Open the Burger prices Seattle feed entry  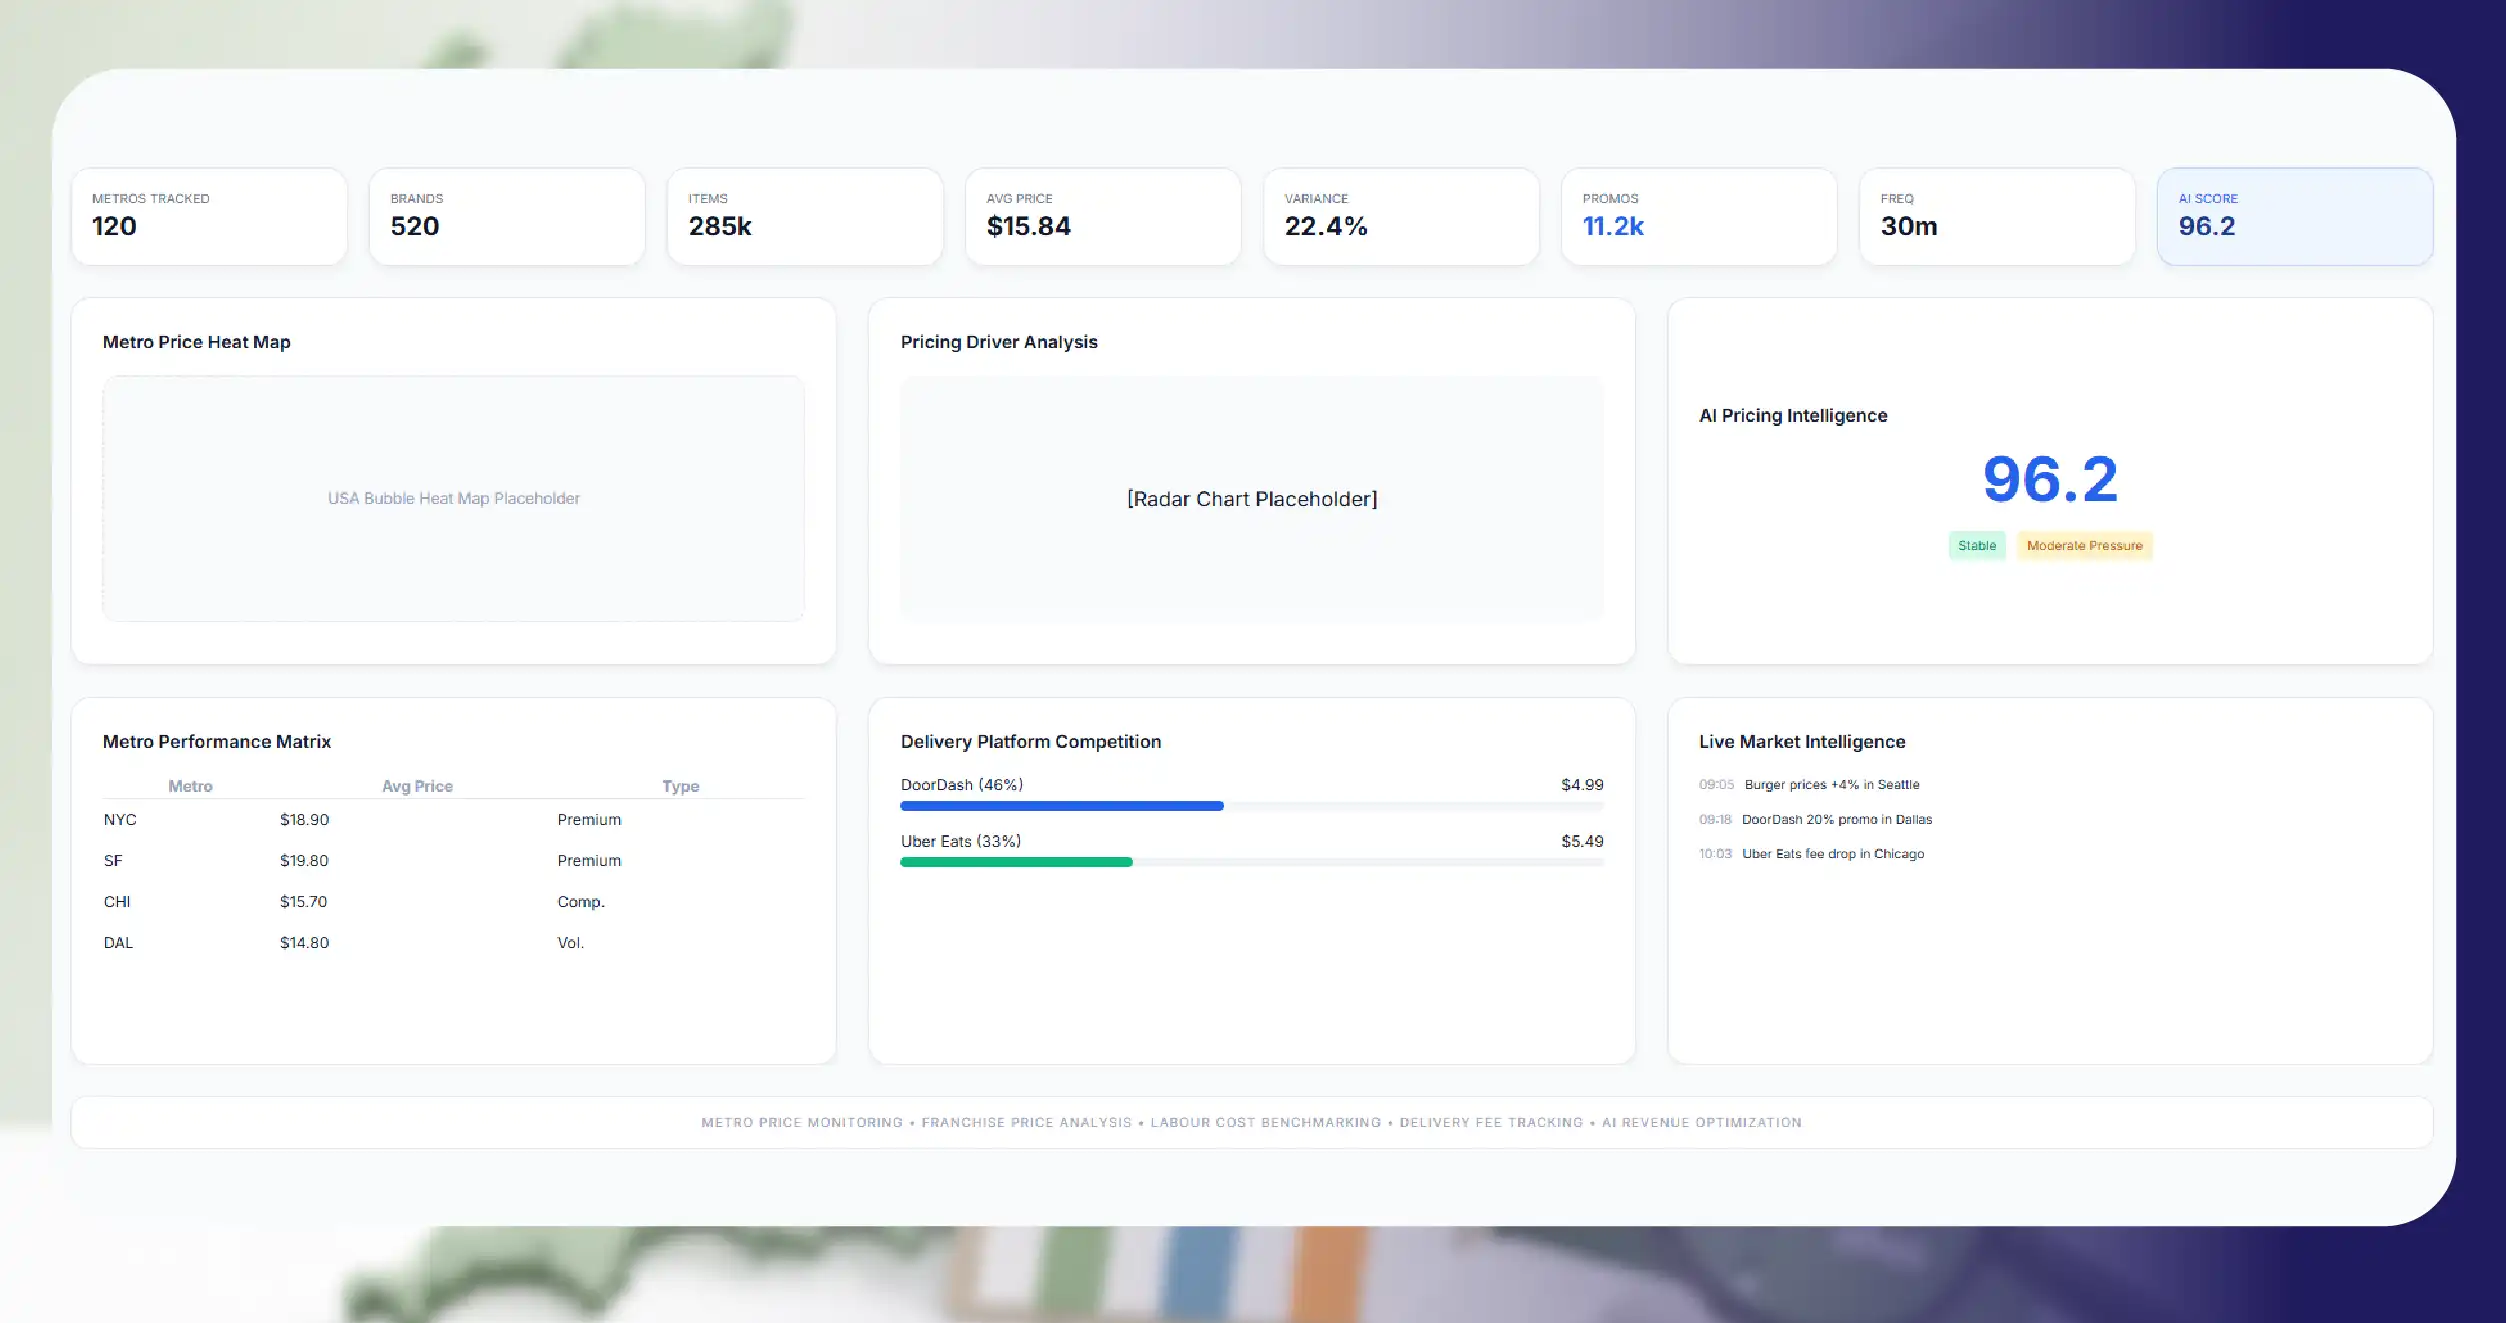[1809, 784]
